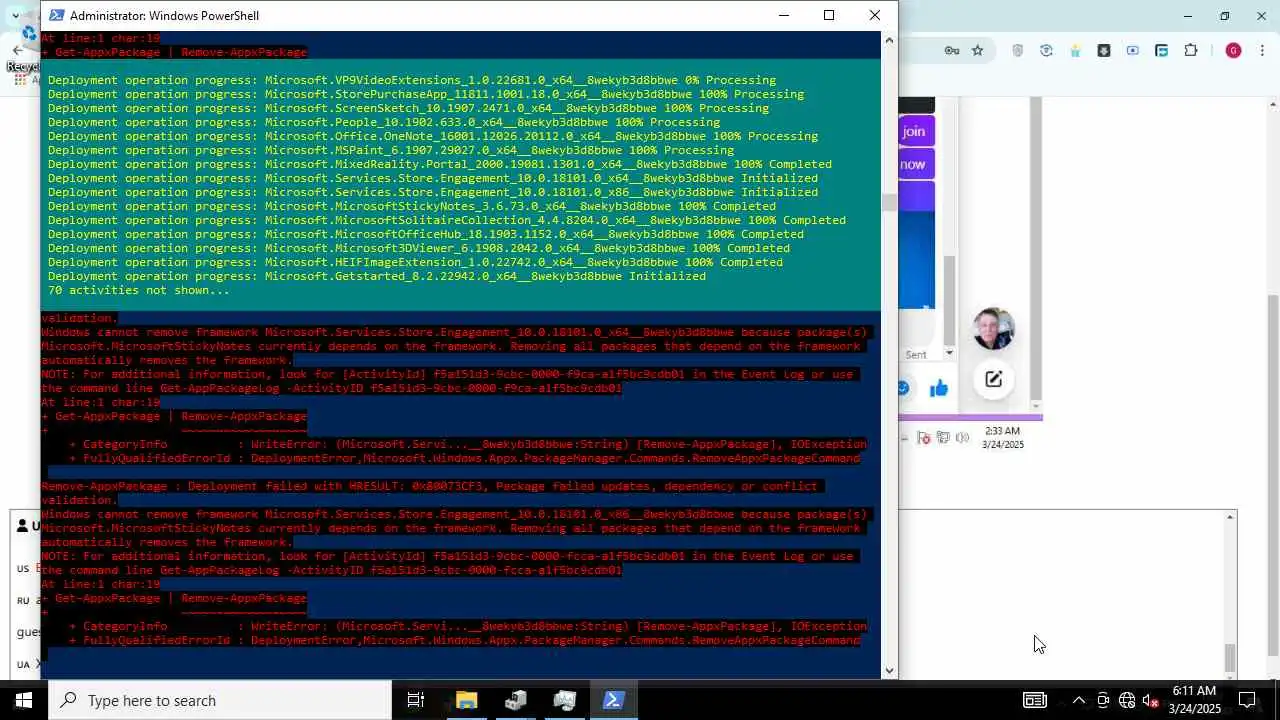Click the 'Microsoft.MSPaint' progress line

click(x=391, y=150)
